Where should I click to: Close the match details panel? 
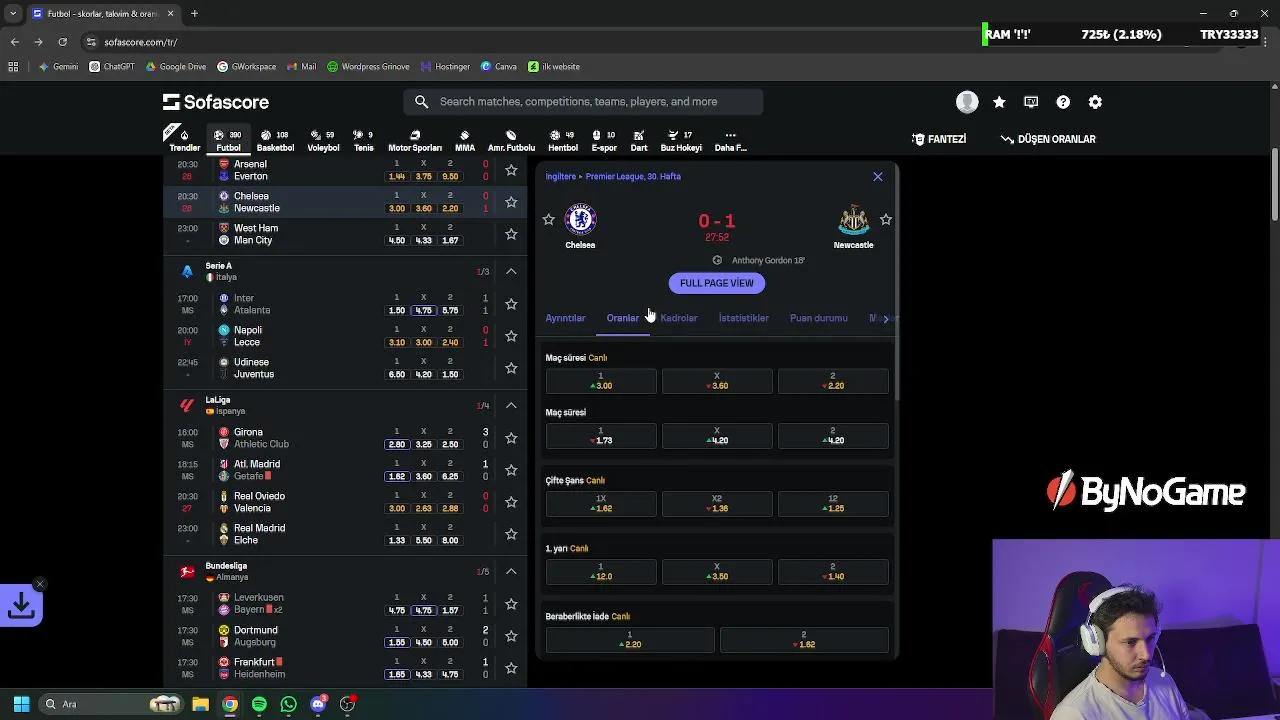[878, 177]
